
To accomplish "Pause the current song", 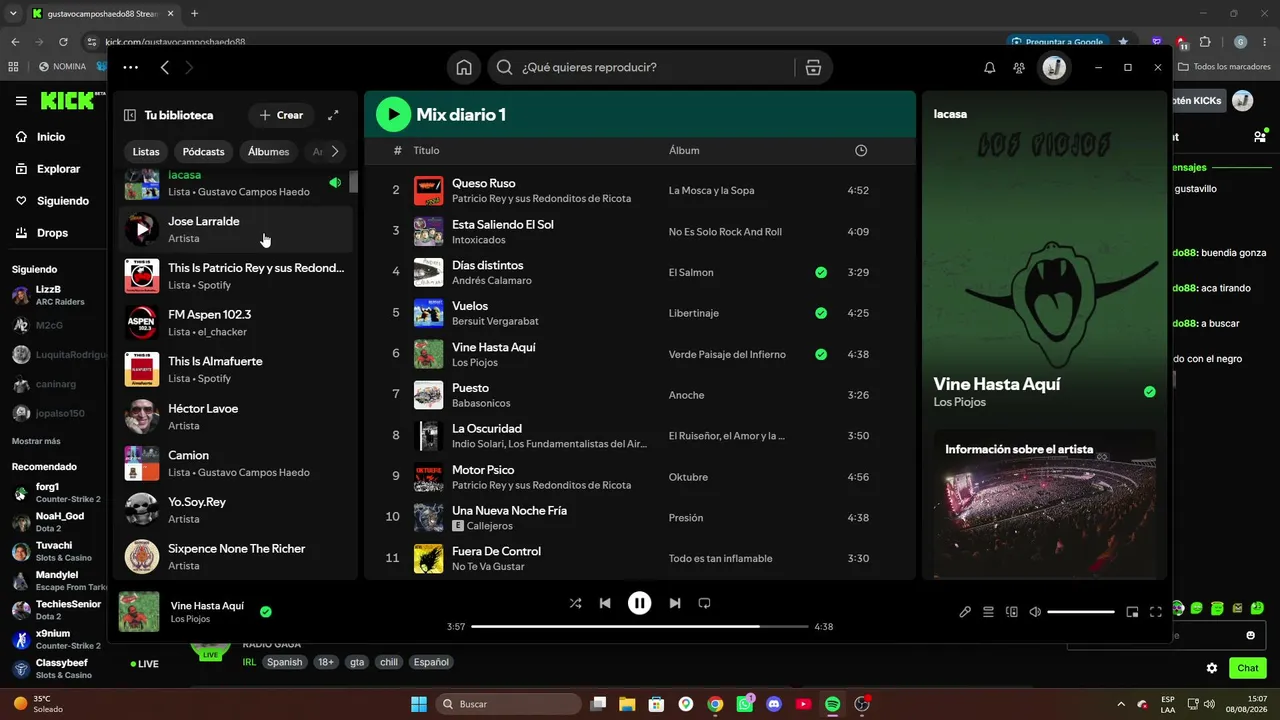I will click(x=639, y=603).
